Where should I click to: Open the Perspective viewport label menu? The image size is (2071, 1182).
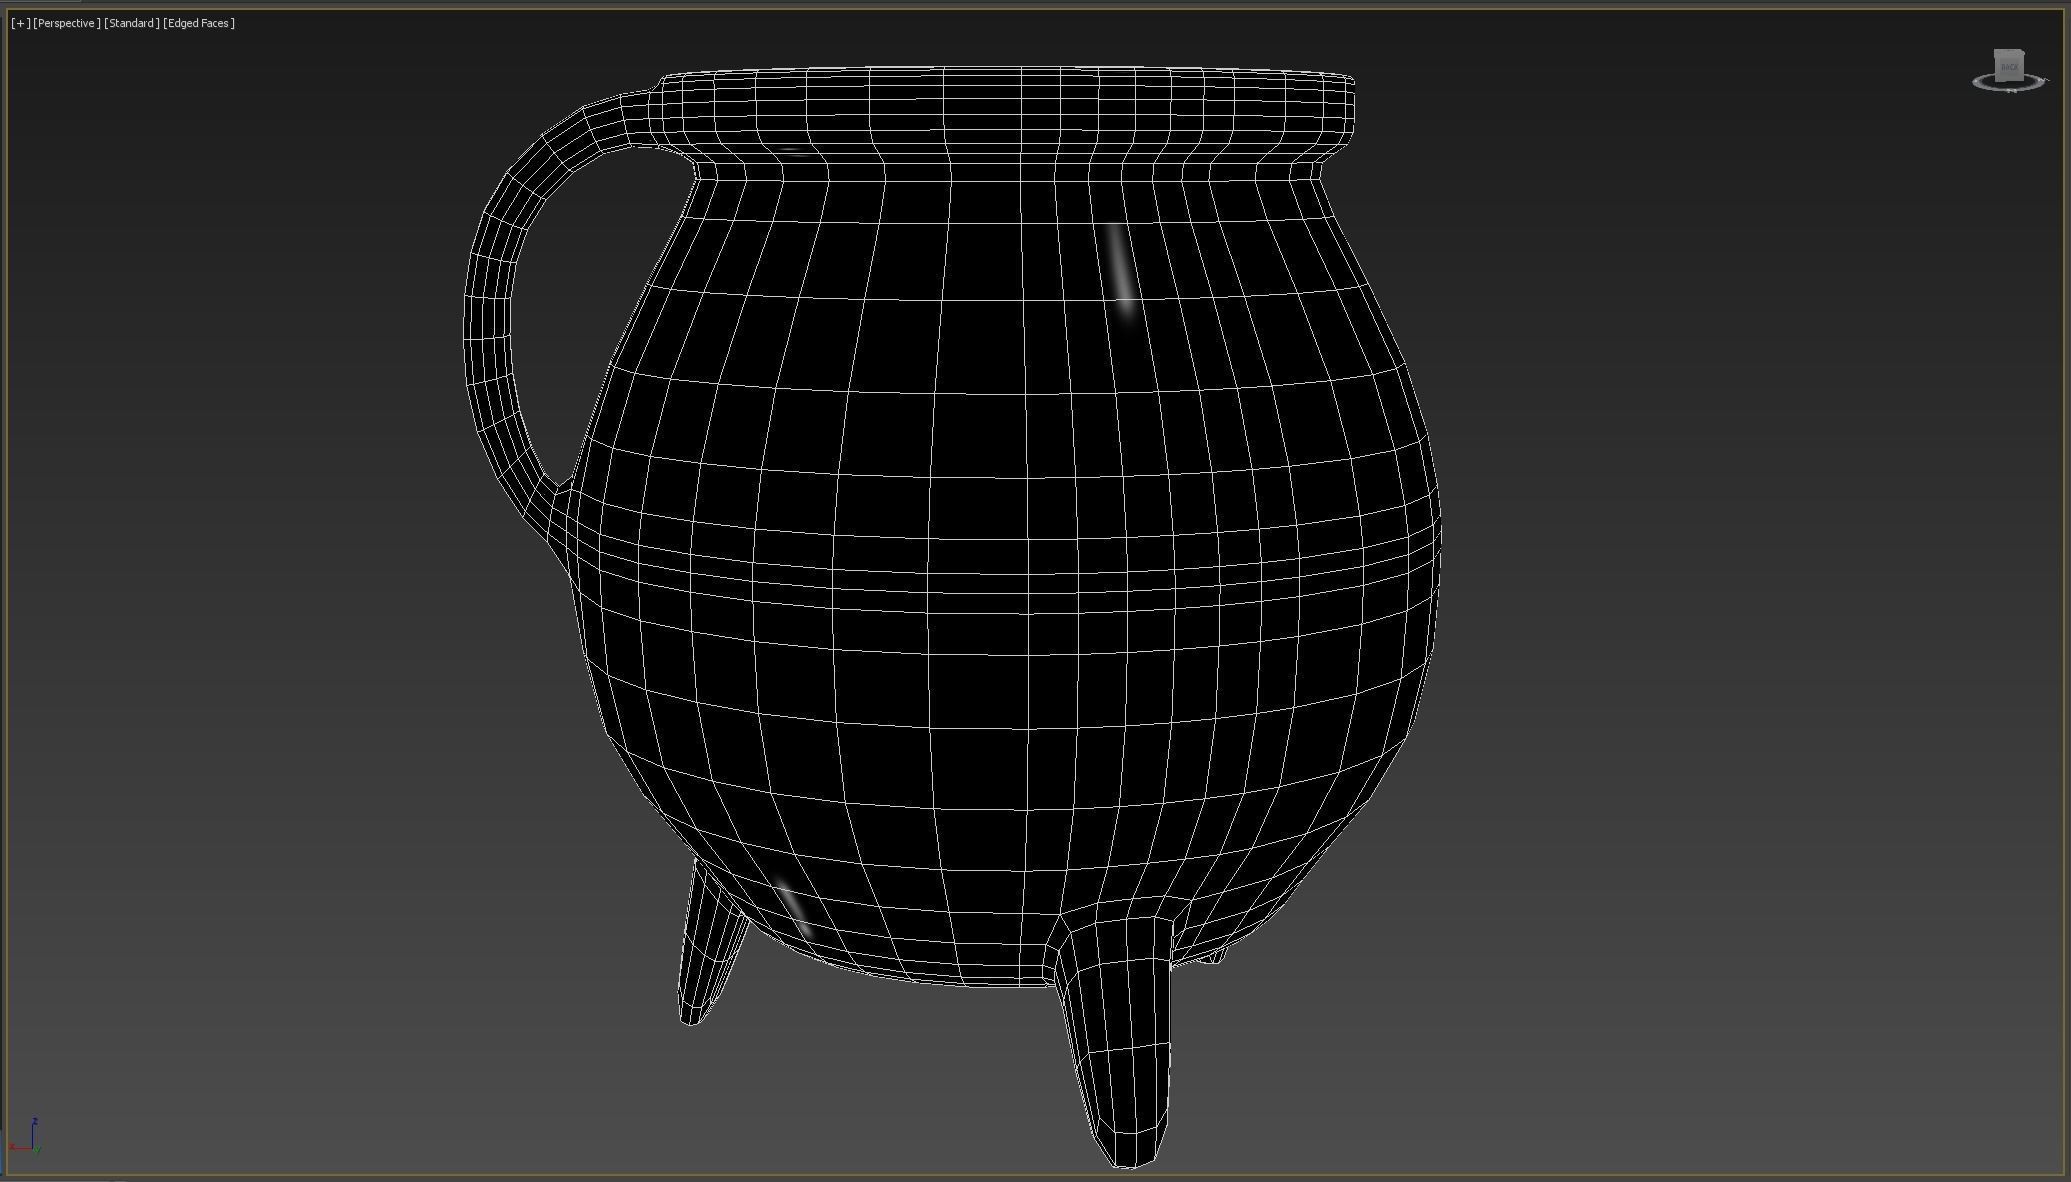pyautogui.click(x=67, y=23)
